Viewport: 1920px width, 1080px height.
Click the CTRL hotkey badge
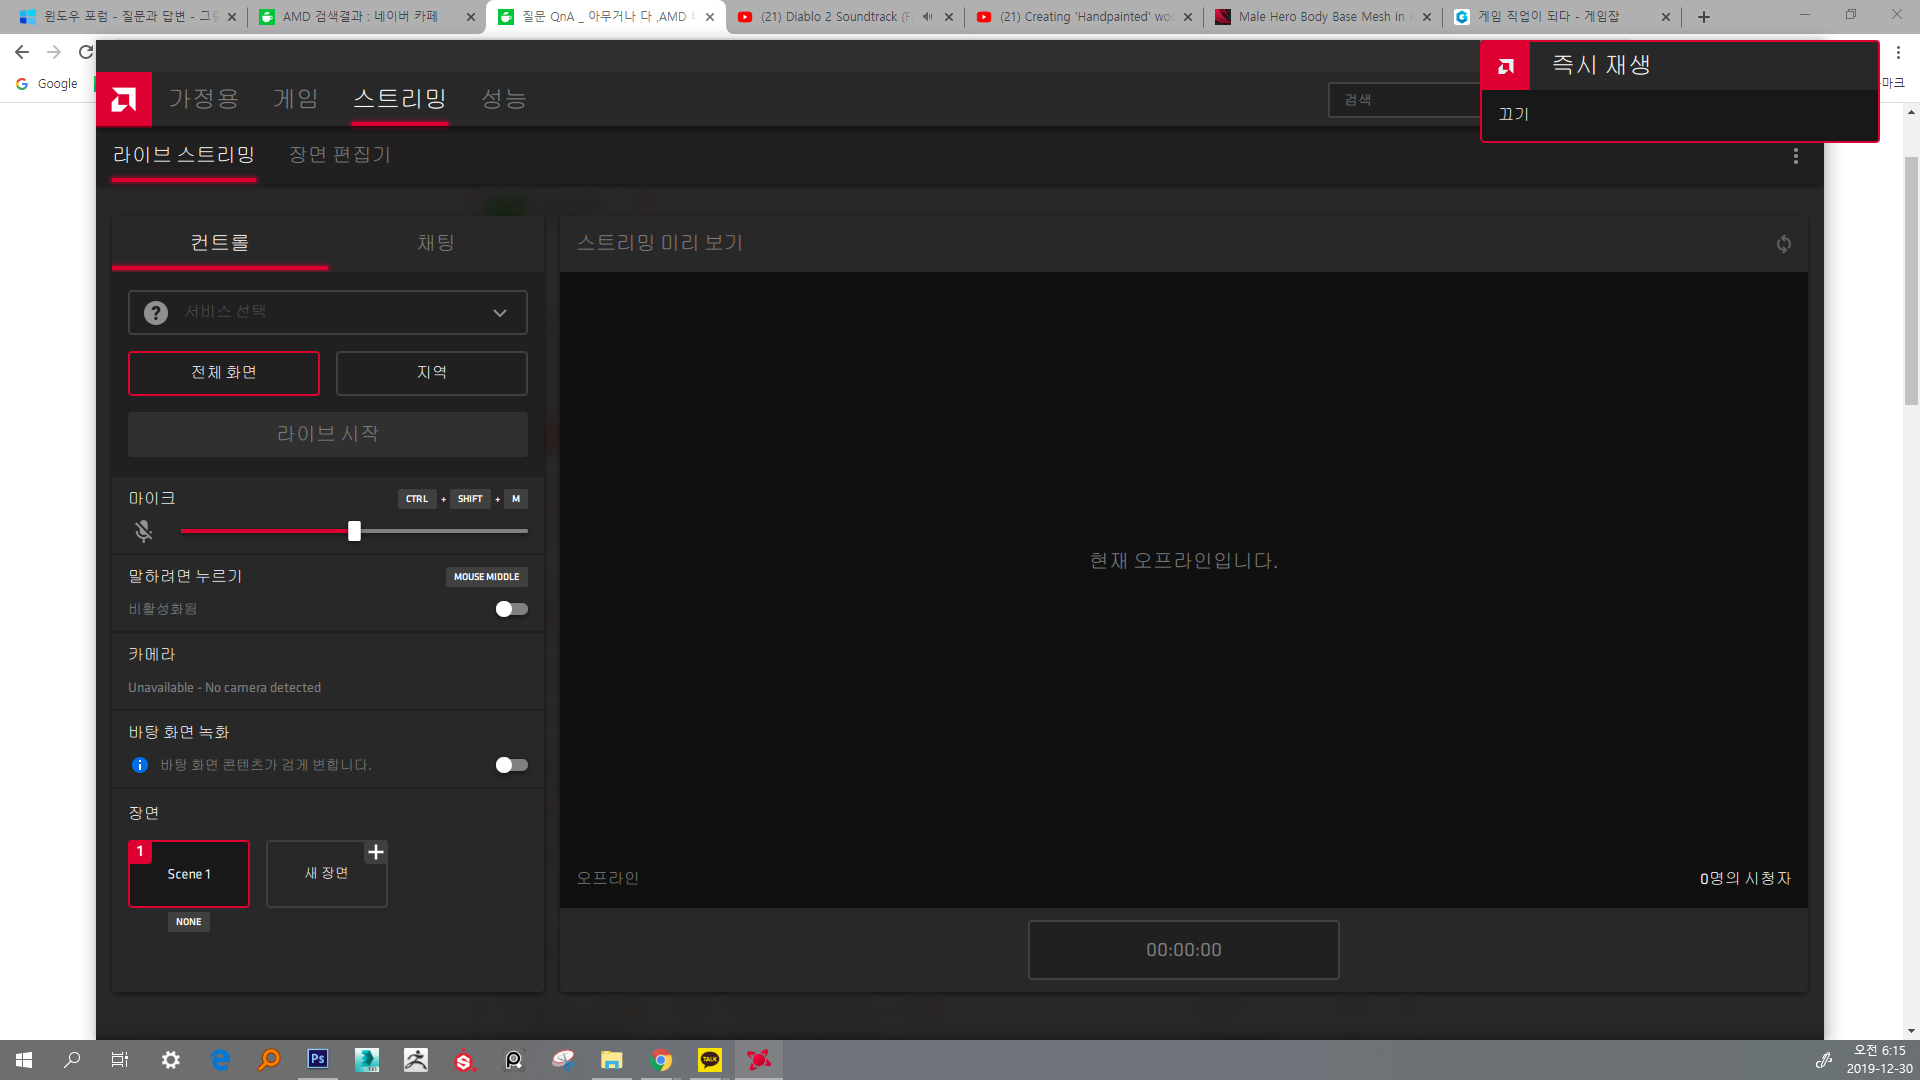[x=417, y=499]
